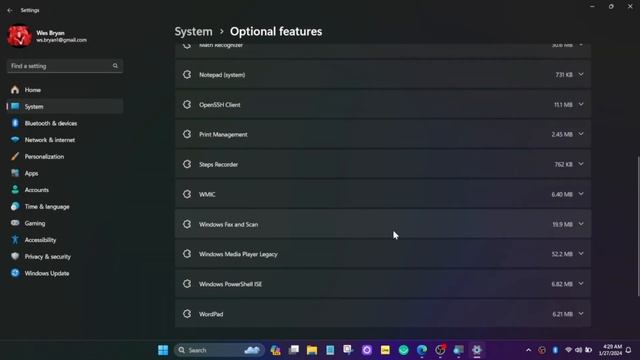
Task: Open Windows Update settings
Action: point(64,273)
